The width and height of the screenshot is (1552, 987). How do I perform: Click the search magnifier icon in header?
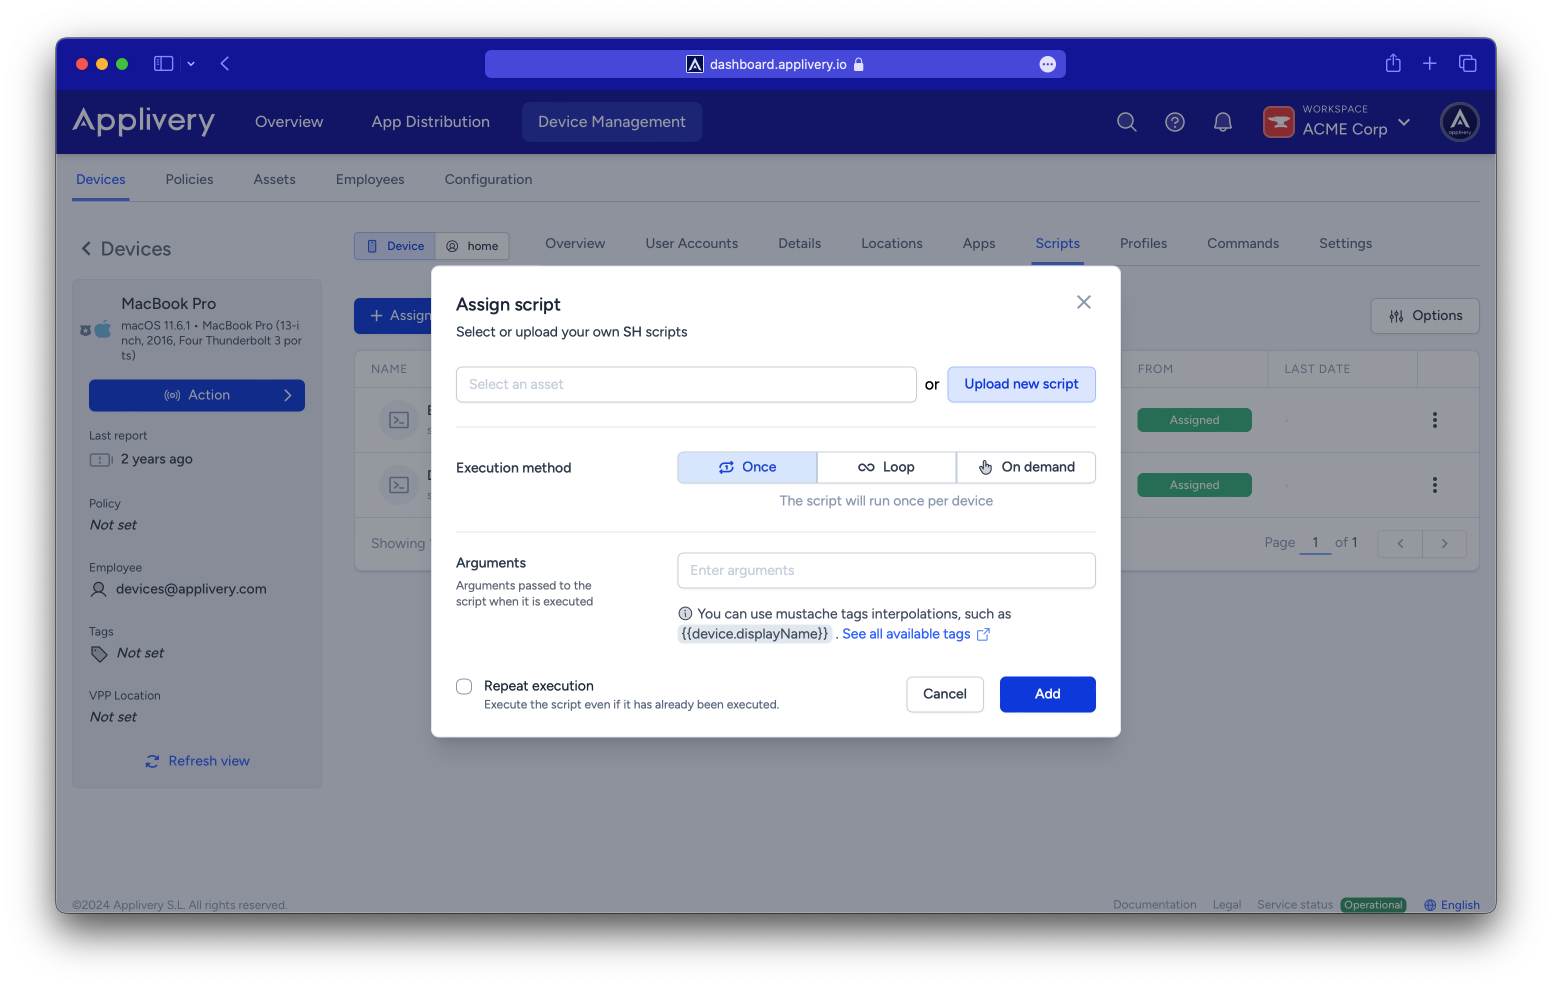coord(1126,122)
